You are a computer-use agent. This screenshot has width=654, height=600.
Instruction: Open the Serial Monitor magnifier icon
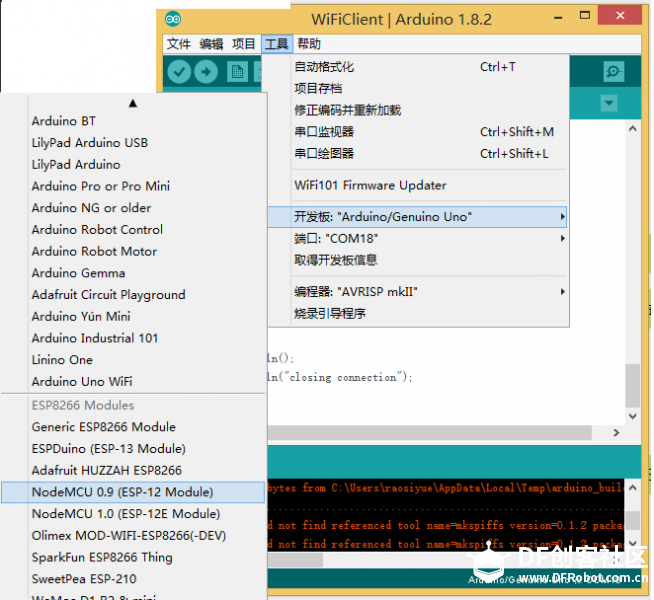click(613, 72)
